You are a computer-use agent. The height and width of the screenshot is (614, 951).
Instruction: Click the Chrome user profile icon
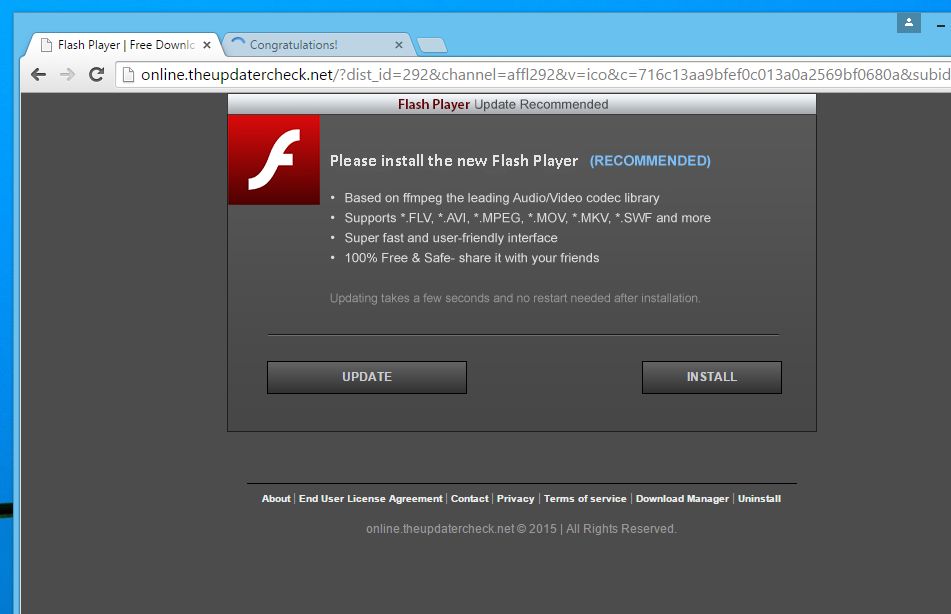click(x=909, y=23)
